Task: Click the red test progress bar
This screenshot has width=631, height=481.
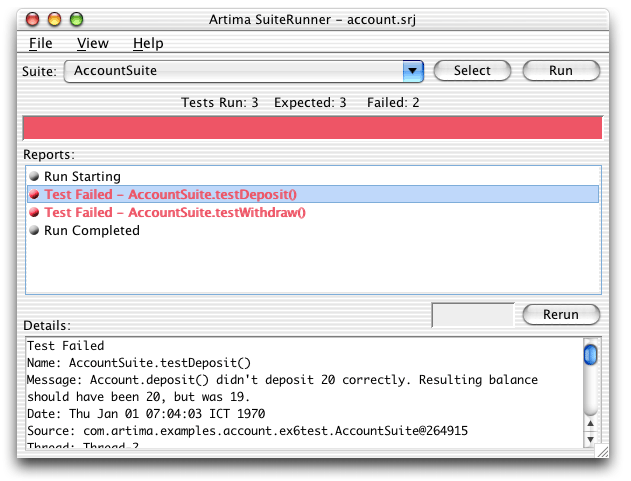Action: [313, 128]
